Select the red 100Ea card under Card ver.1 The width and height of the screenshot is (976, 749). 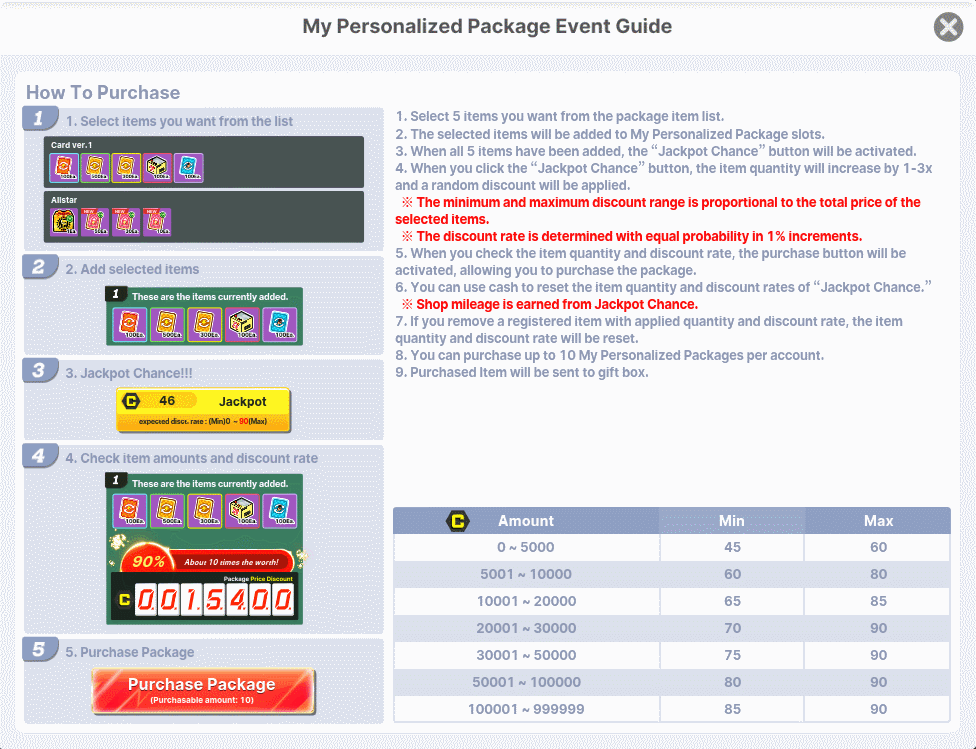click(64, 167)
